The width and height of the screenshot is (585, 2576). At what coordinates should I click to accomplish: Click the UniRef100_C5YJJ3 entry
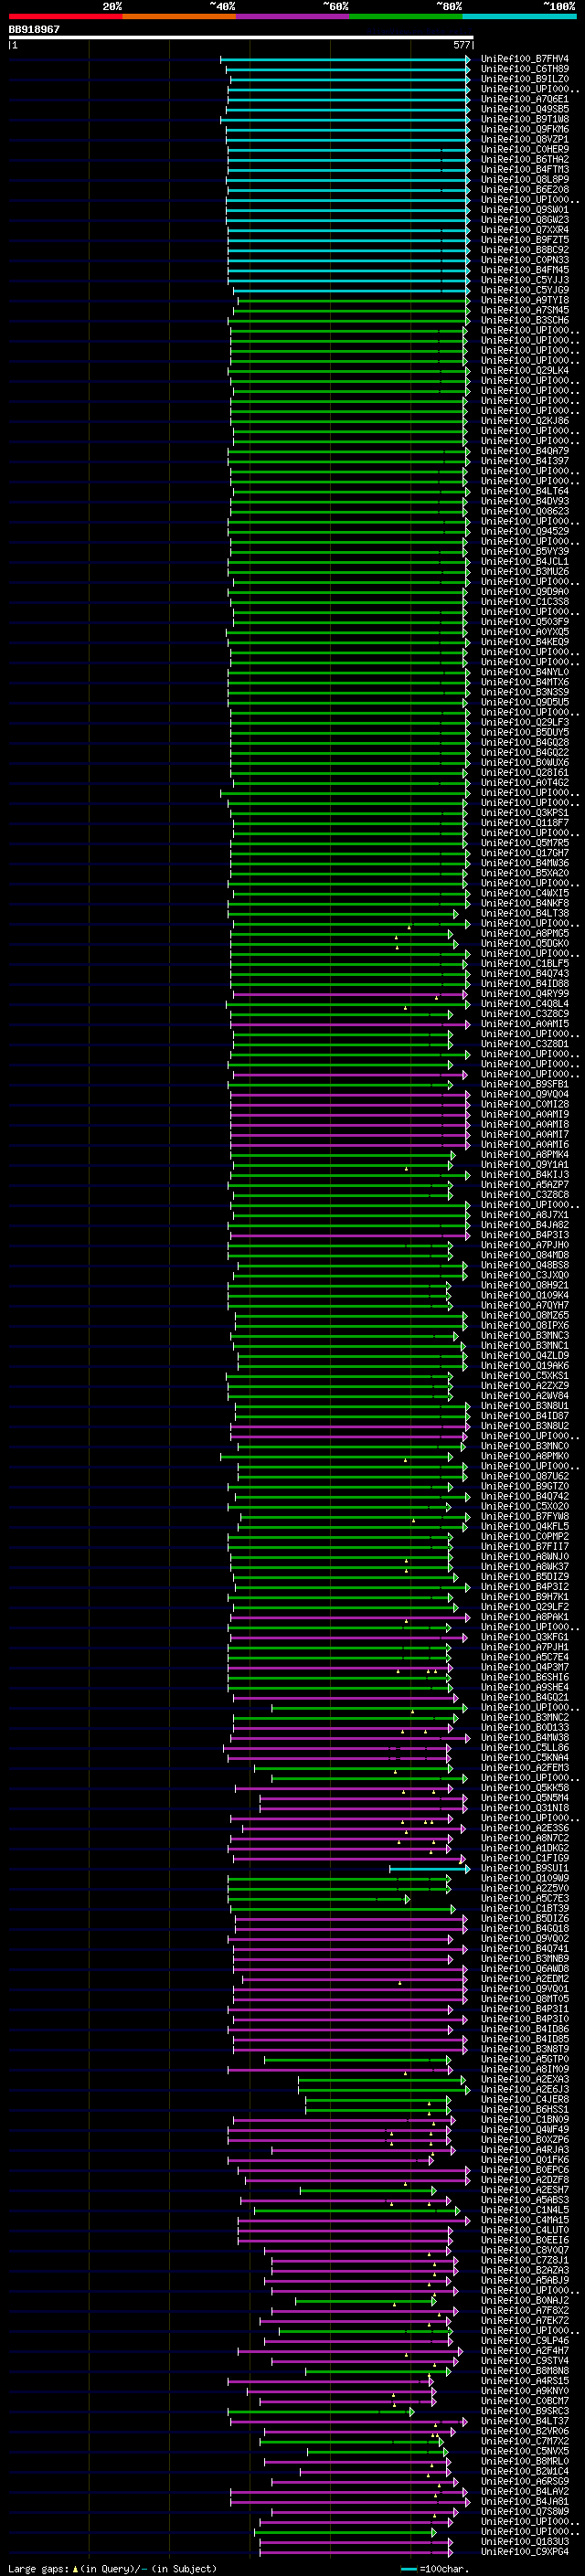coord(525,280)
